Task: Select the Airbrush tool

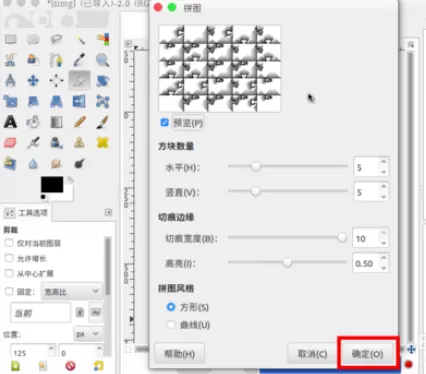Action: tap(33, 143)
